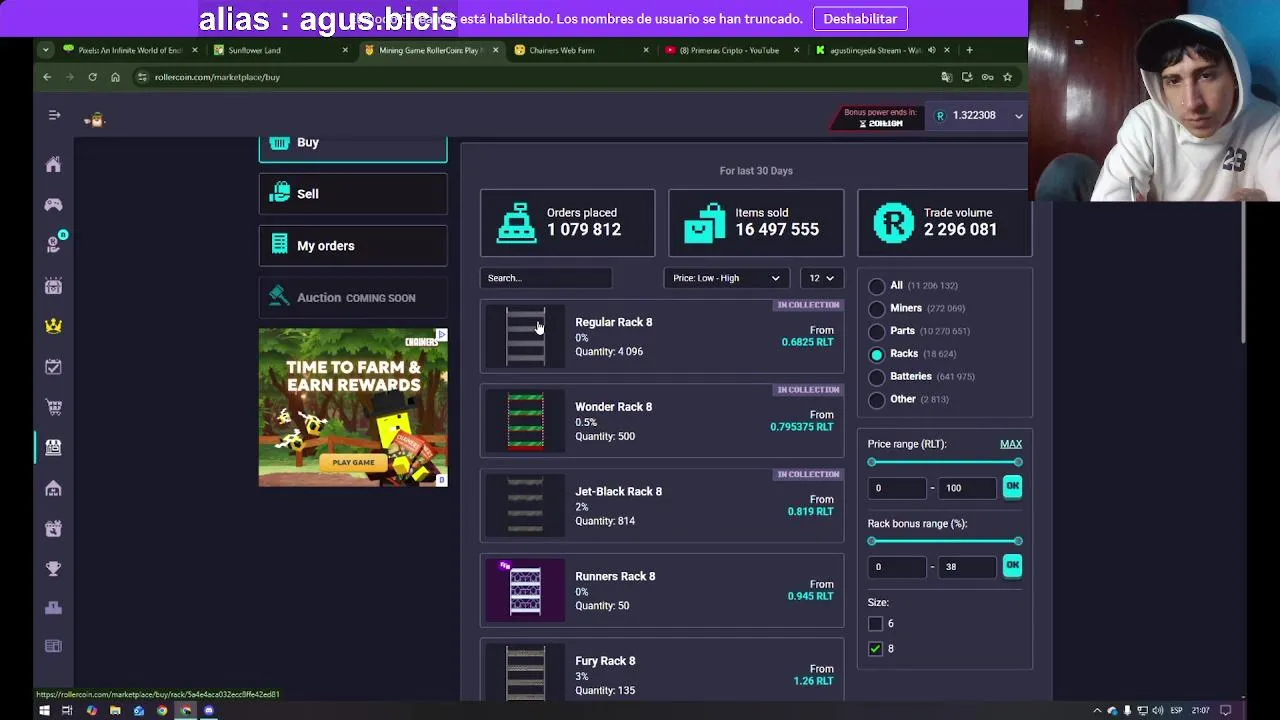The width and height of the screenshot is (1280, 720).
Task: Click the Play Game Chainers ad banner
Action: (353, 407)
